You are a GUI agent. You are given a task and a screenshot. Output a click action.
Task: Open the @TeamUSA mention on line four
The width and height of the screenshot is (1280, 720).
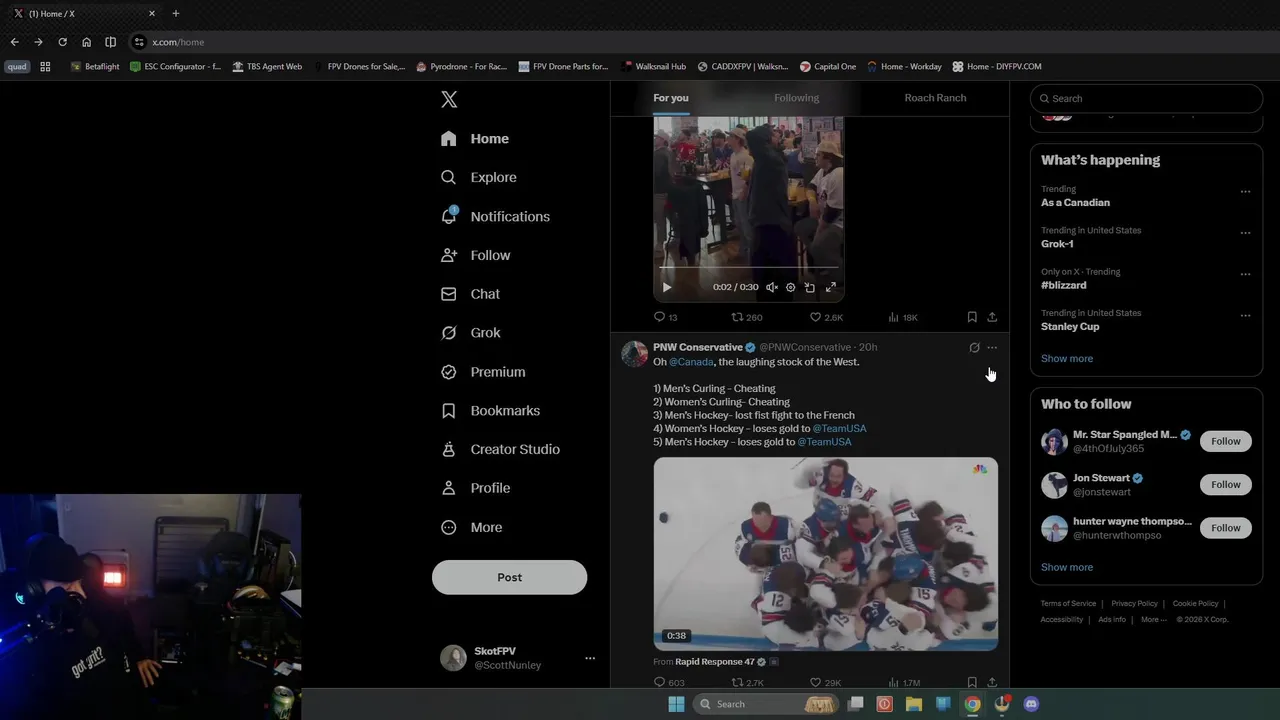(839, 429)
